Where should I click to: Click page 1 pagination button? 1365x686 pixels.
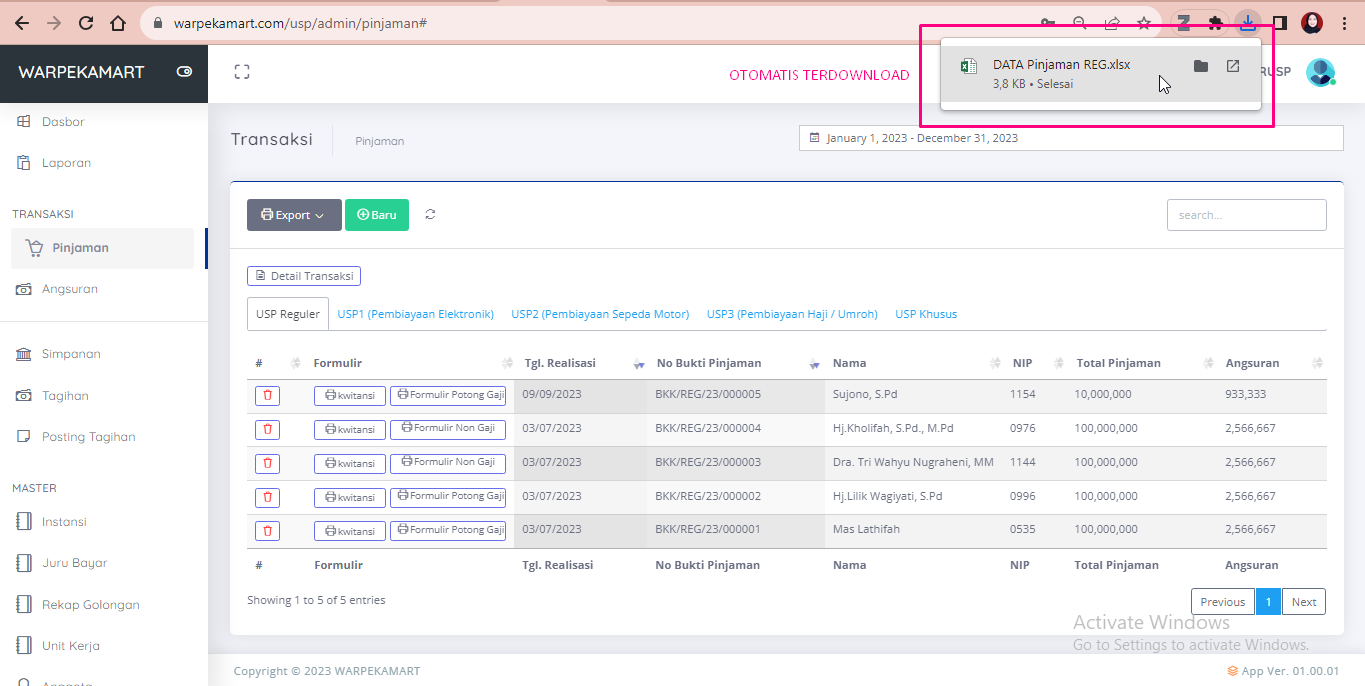(x=1268, y=601)
